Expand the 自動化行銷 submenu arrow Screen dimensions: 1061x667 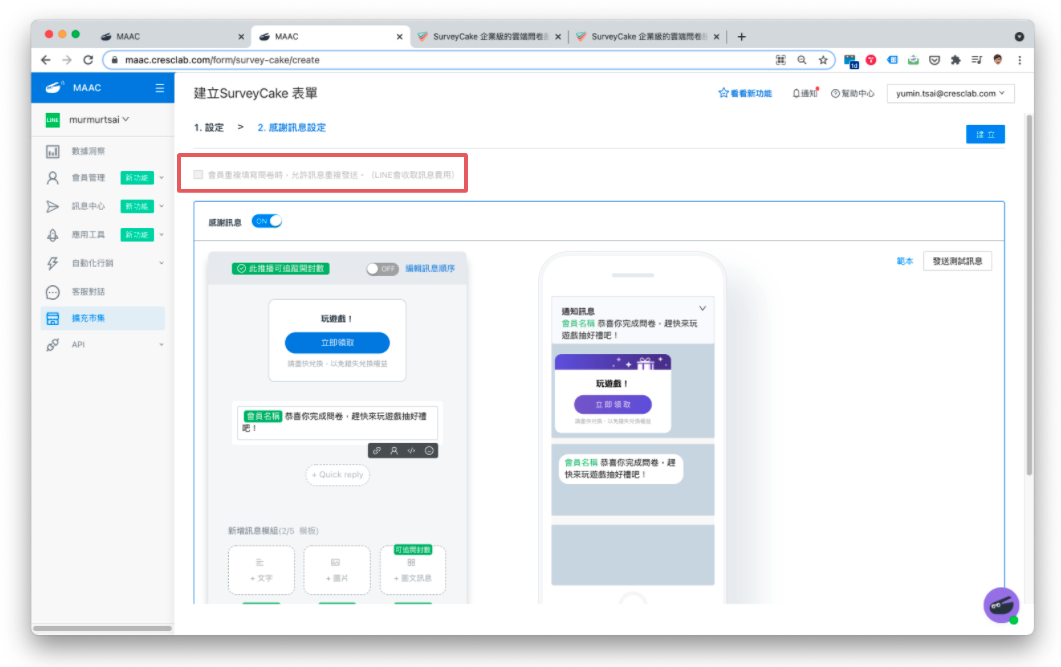pos(162,263)
